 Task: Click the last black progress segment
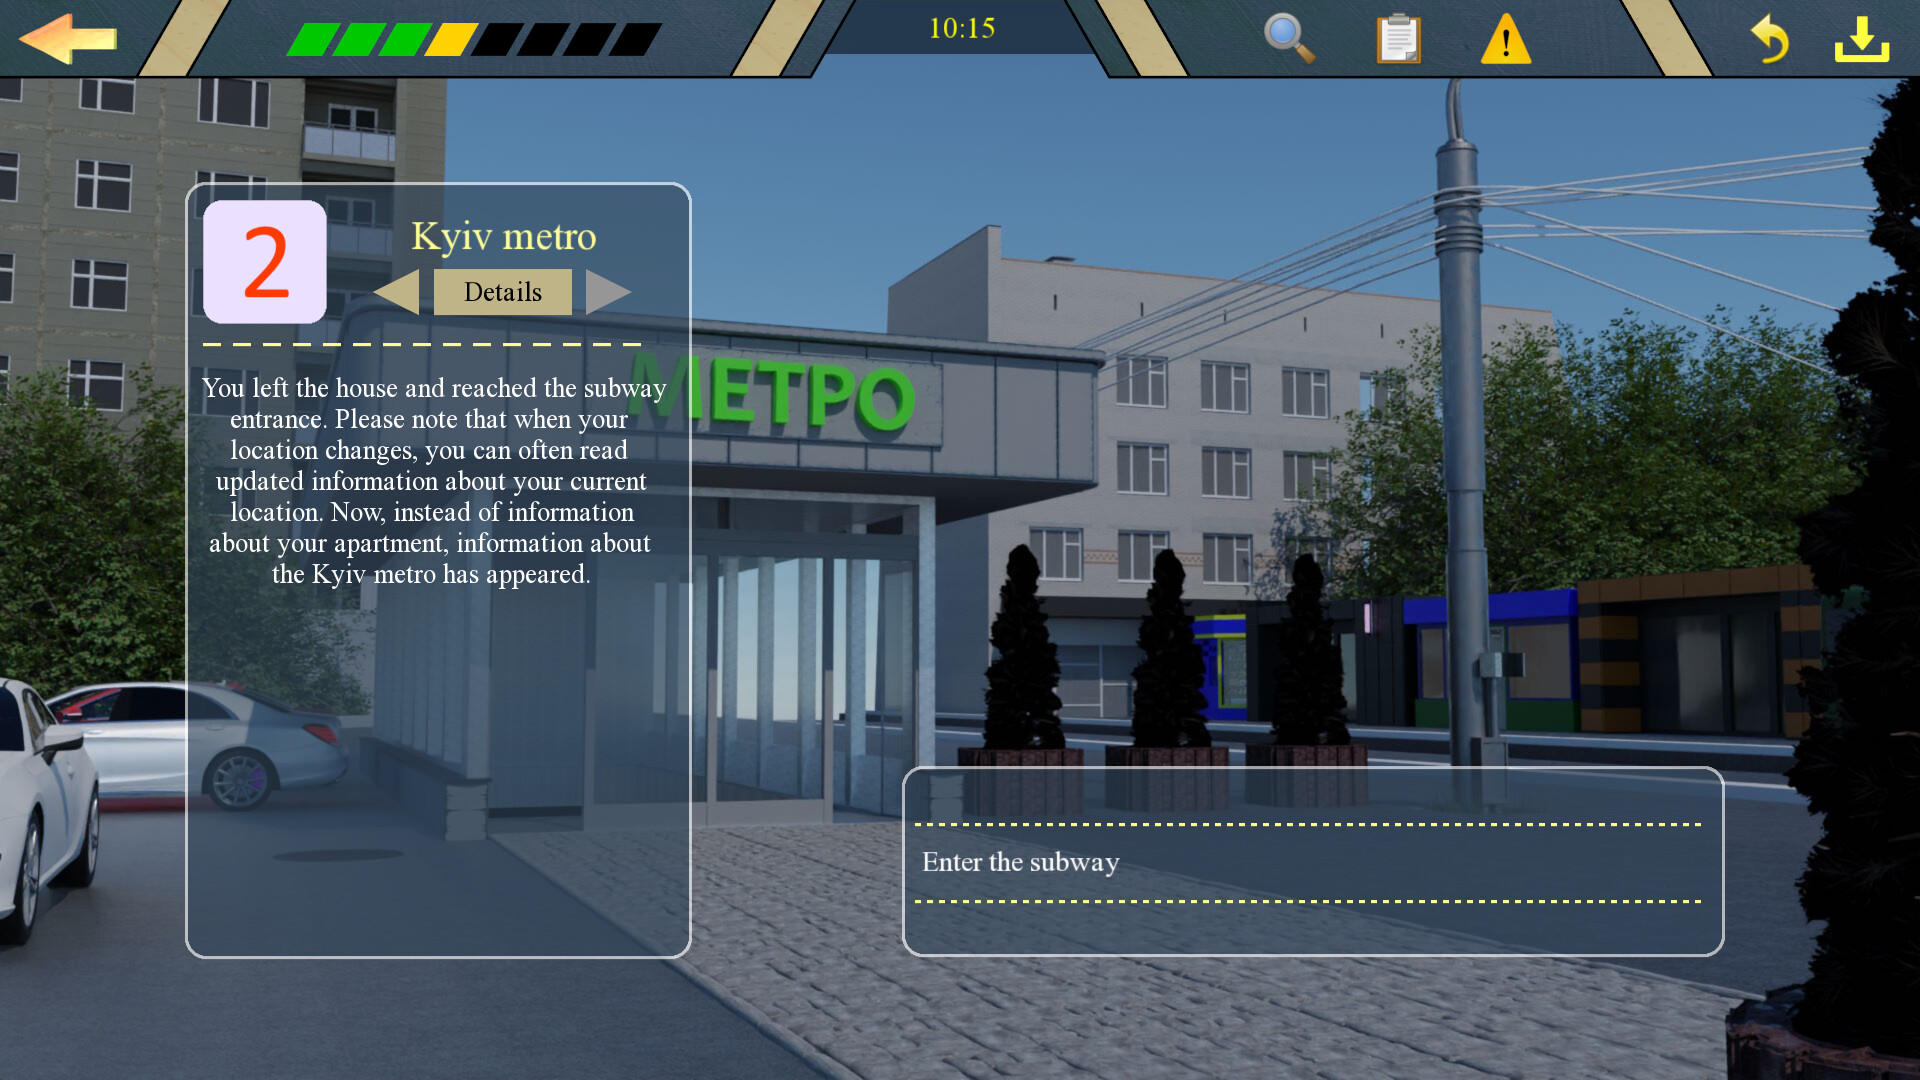636,40
